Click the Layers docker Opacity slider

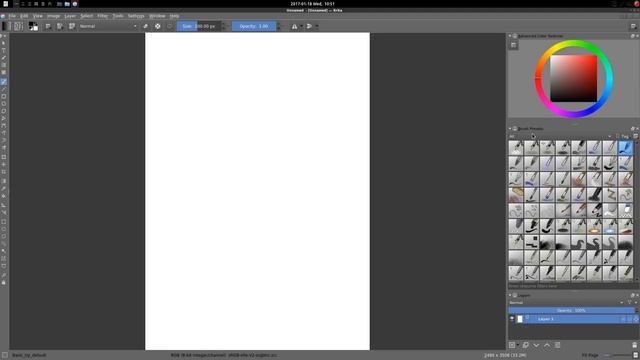pyautogui.click(x=571, y=311)
